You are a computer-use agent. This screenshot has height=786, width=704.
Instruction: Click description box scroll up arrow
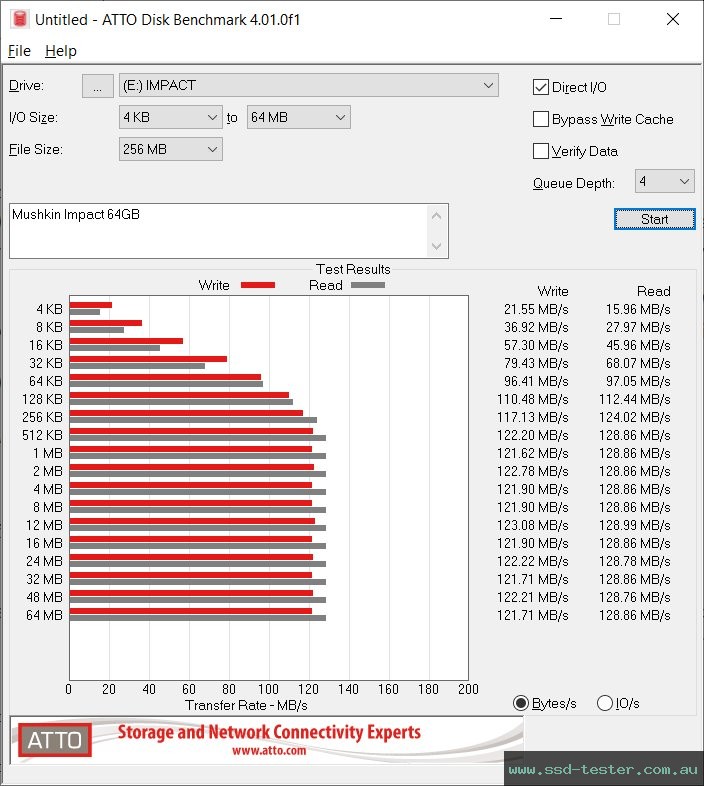(436, 217)
